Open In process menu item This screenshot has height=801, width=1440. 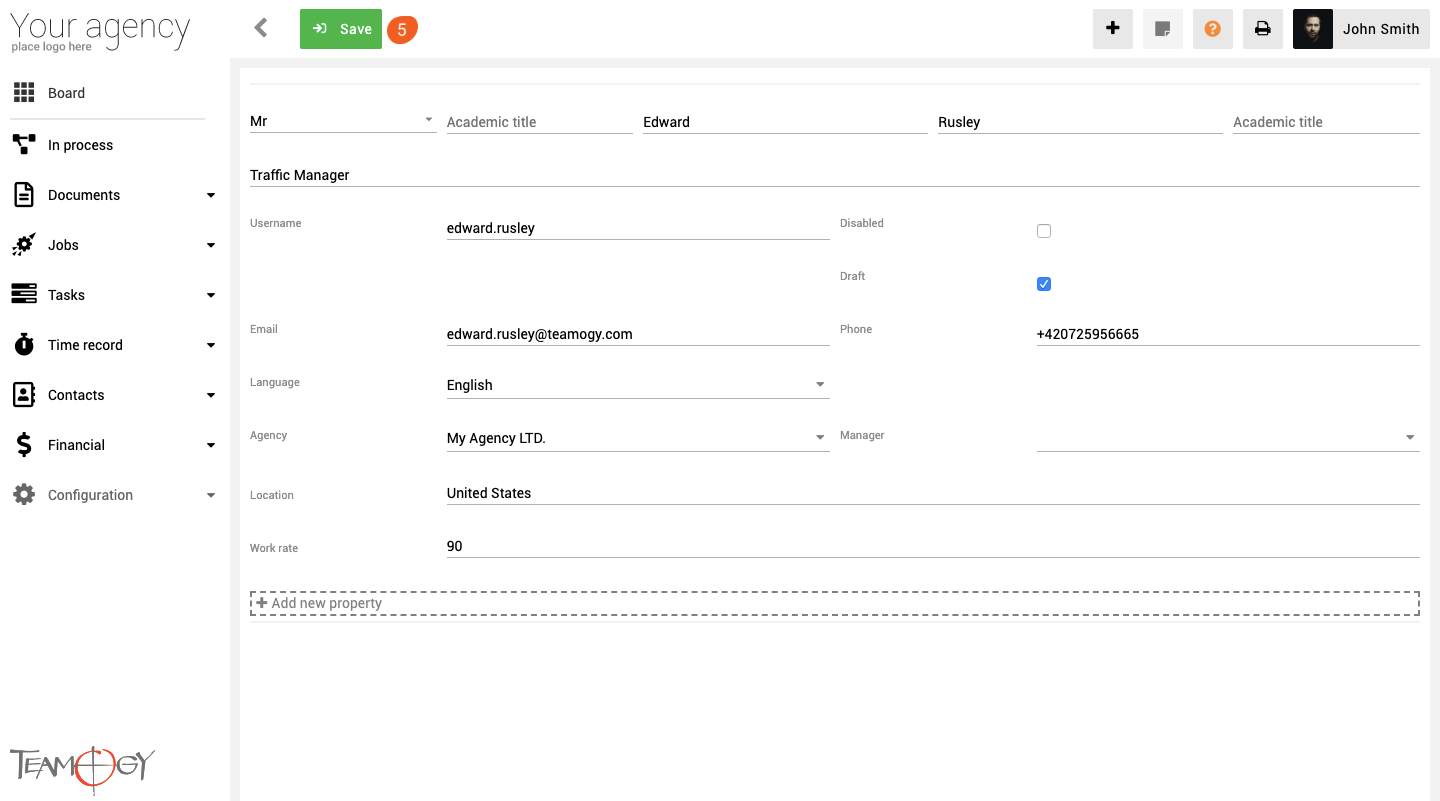point(80,145)
